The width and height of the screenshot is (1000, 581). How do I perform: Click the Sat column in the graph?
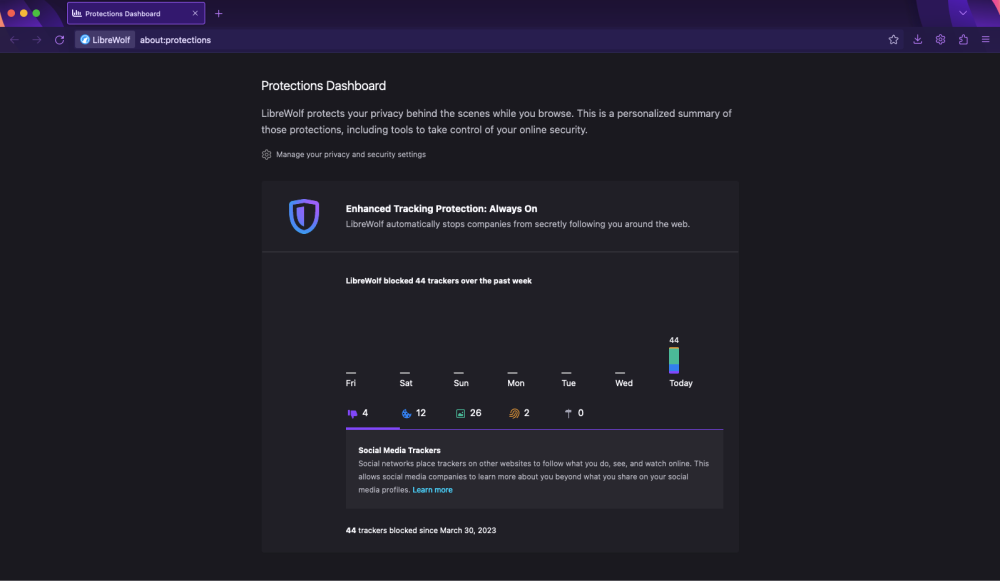[406, 379]
